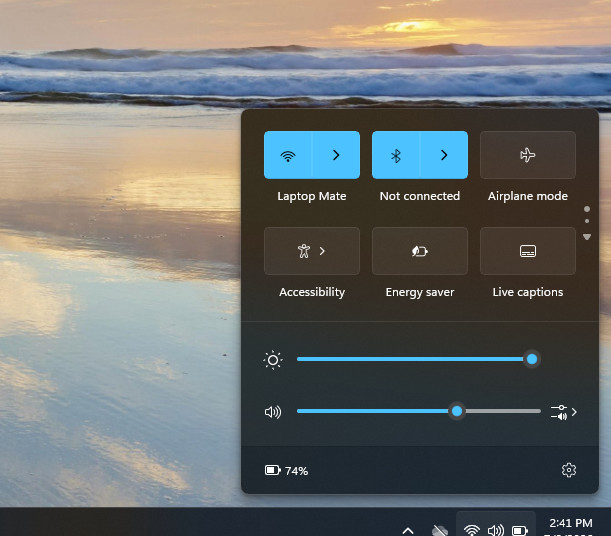
Task: Click the taskbar Wi-Fi icon
Action: tap(471, 530)
